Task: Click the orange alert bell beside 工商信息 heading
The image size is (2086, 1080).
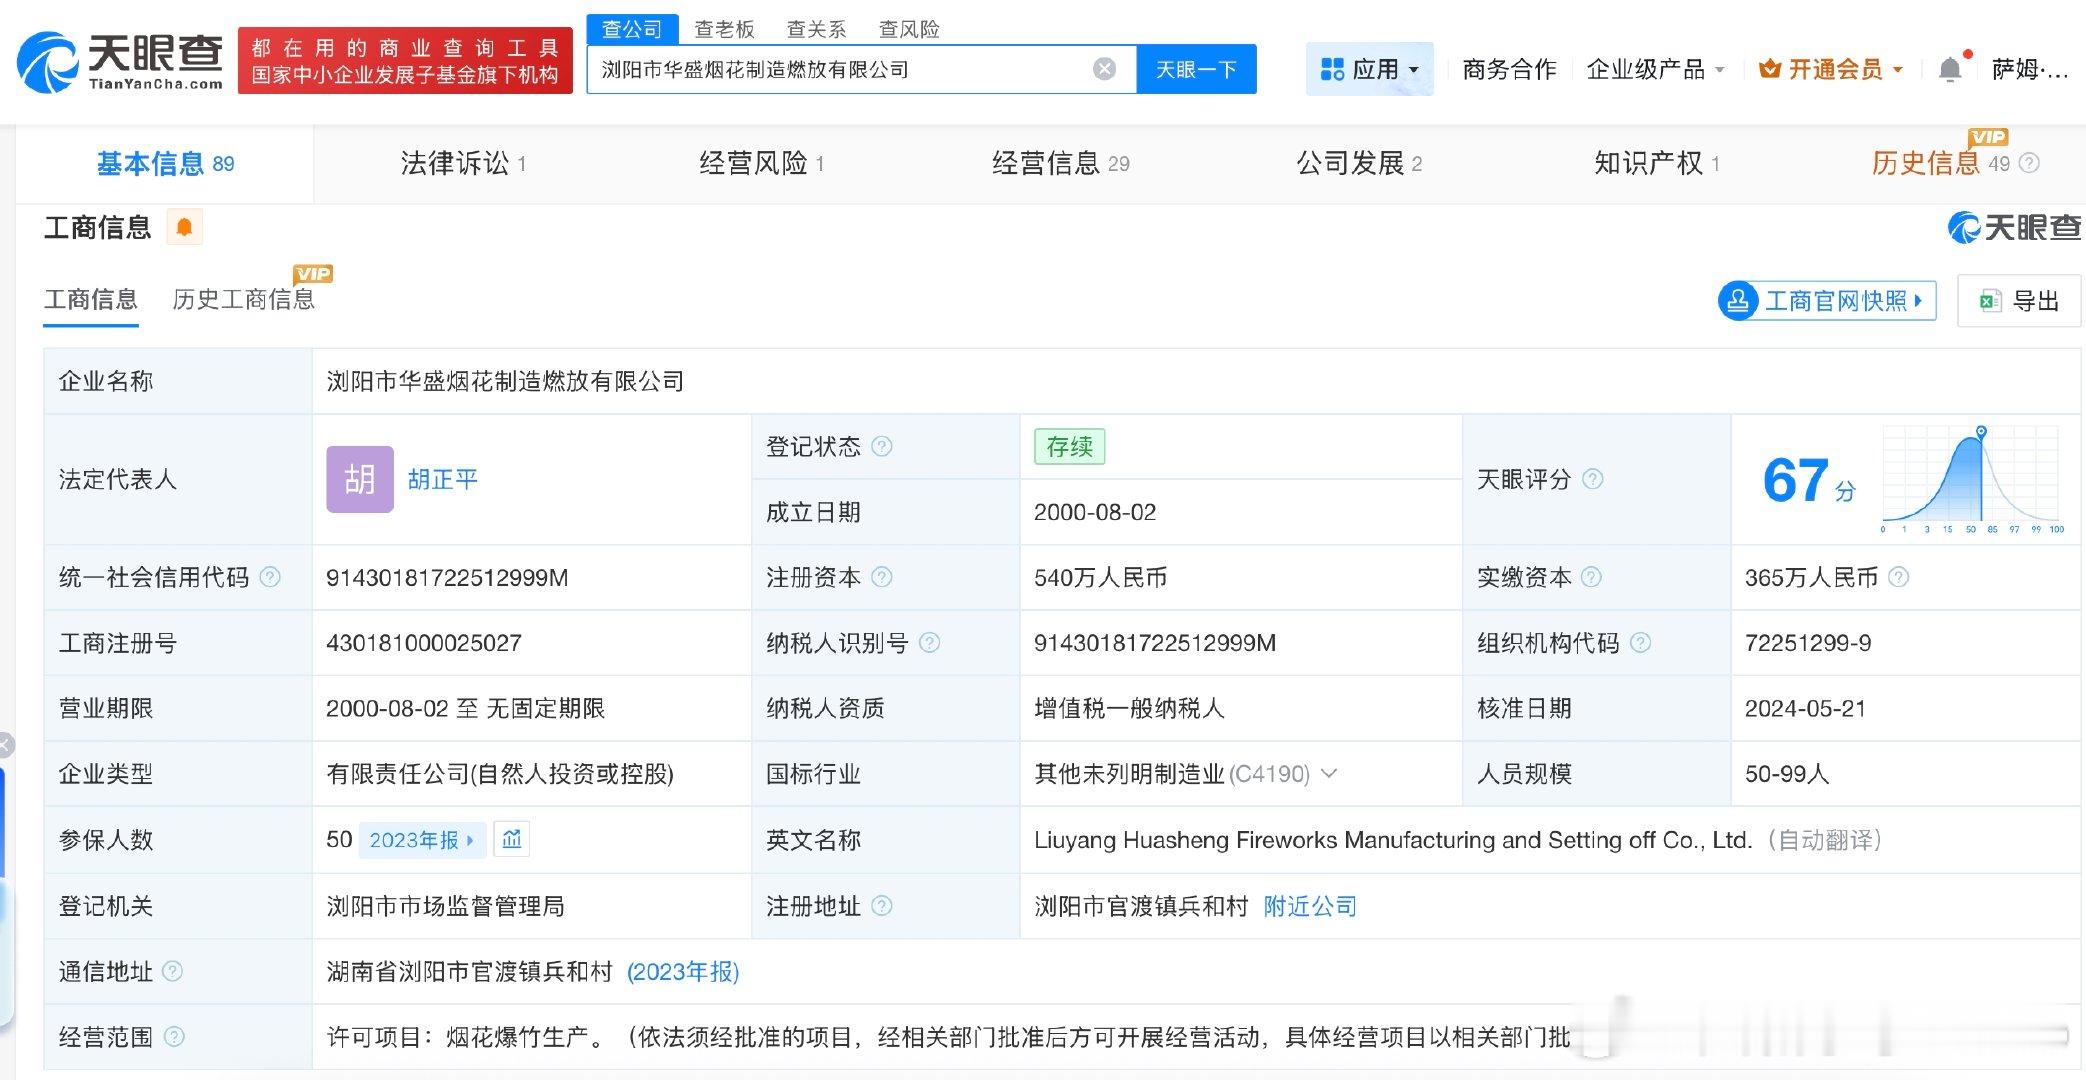Action: tap(184, 228)
